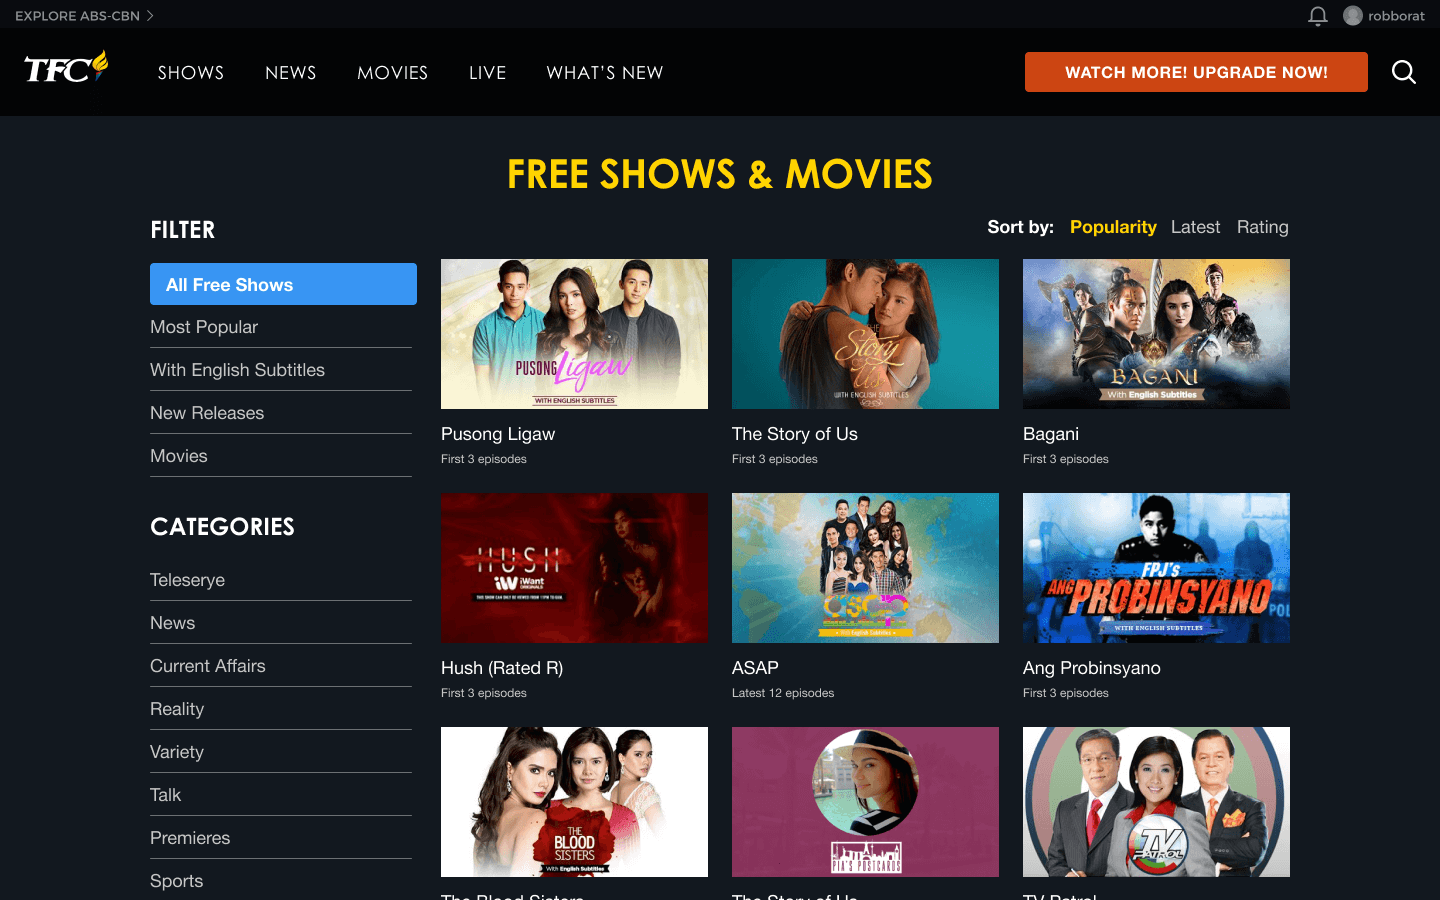This screenshot has height=900, width=1440.
Task: Open the Ang Probinsyano thumbnail
Action: [1156, 568]
